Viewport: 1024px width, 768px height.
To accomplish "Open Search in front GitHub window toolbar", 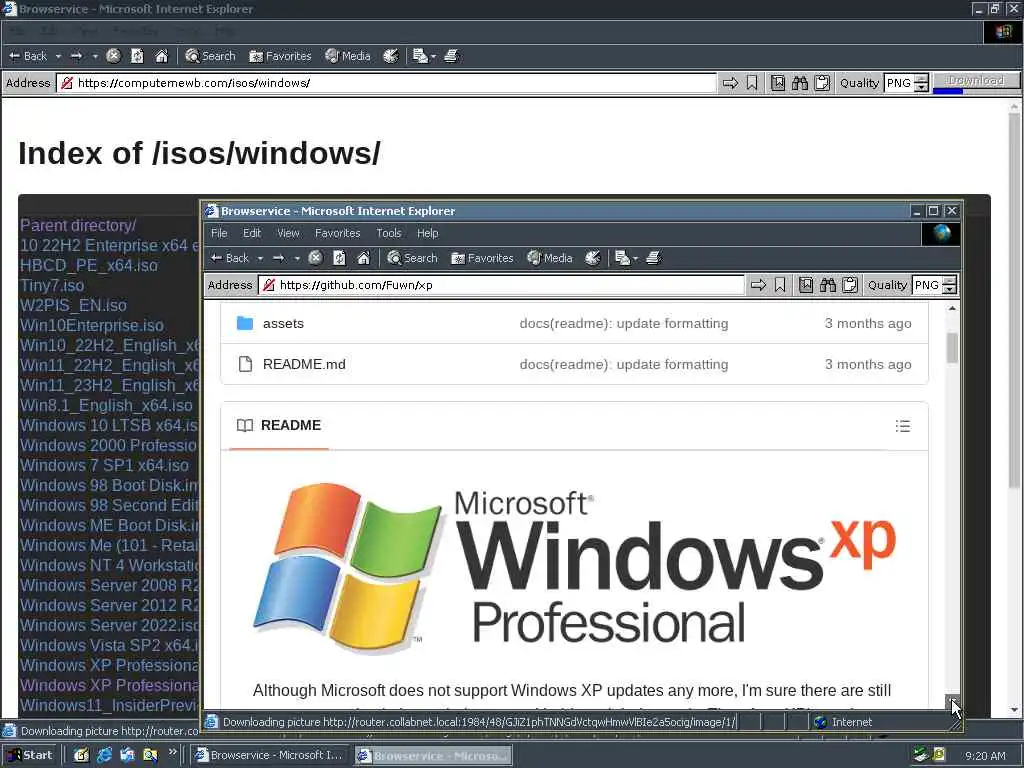I will coord(412,258).
